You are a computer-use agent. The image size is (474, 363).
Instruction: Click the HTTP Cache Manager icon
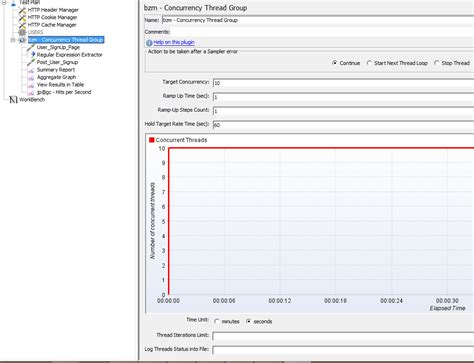click(x=22, y=25)
